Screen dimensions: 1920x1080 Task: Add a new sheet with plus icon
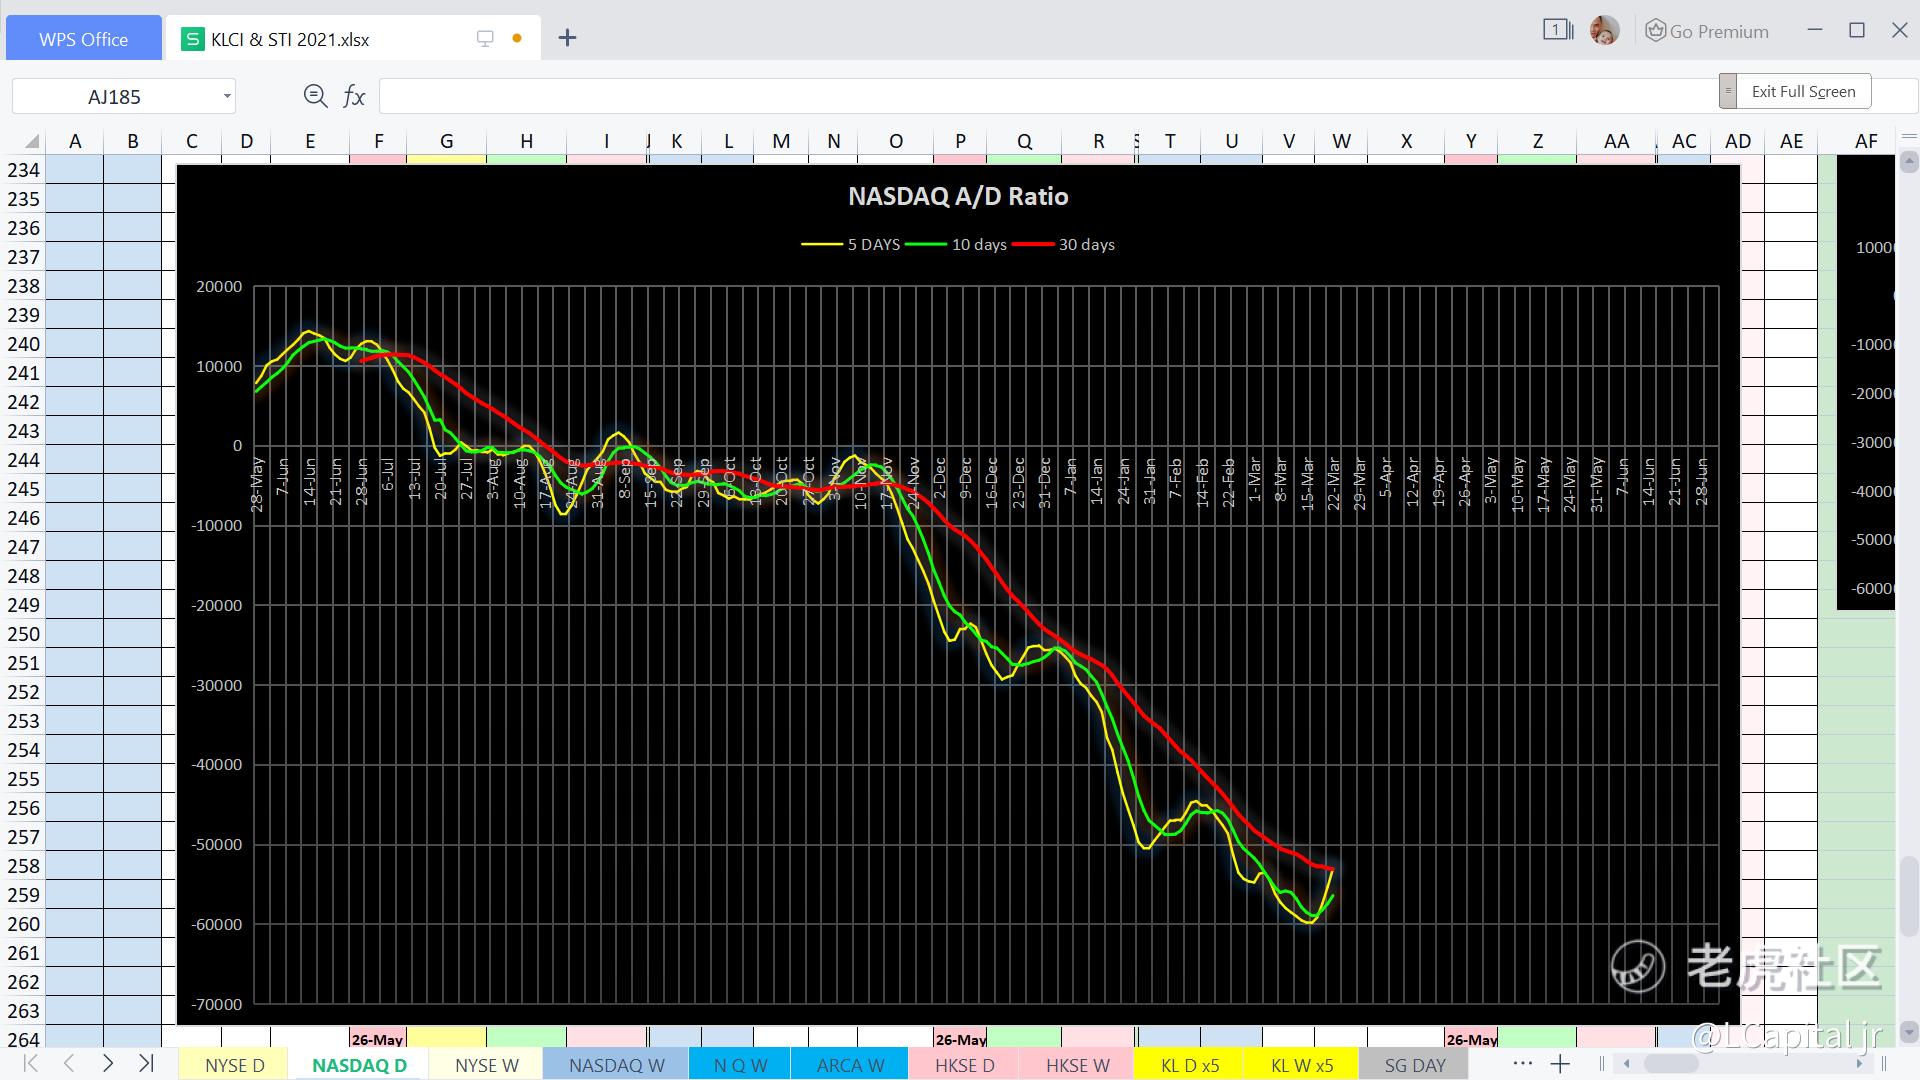pos(1560,1063)
